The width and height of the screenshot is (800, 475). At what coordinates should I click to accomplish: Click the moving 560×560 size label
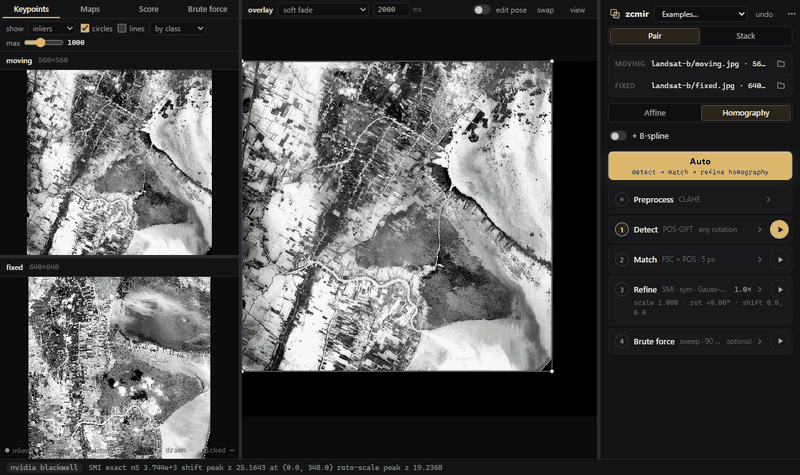click(53, 60)
